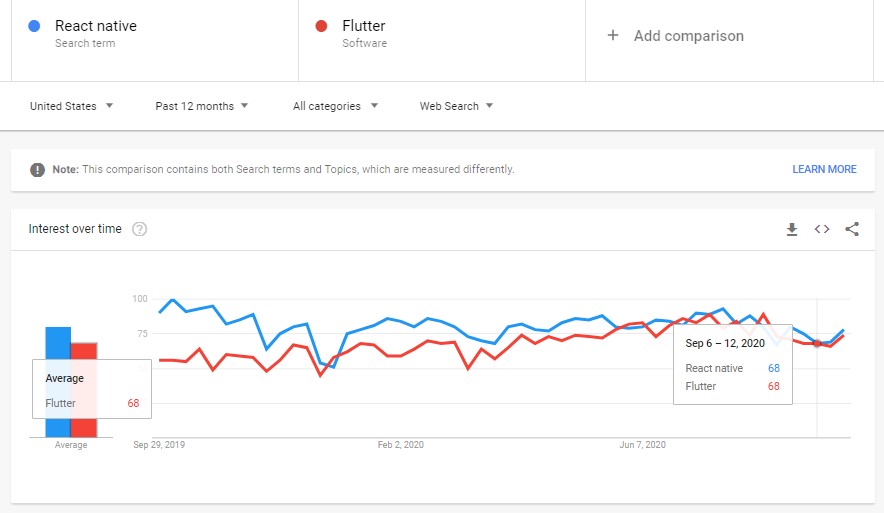Share the Interest over time chart
The height and width of the screenshot is (513, 884).
click(852, 229)
